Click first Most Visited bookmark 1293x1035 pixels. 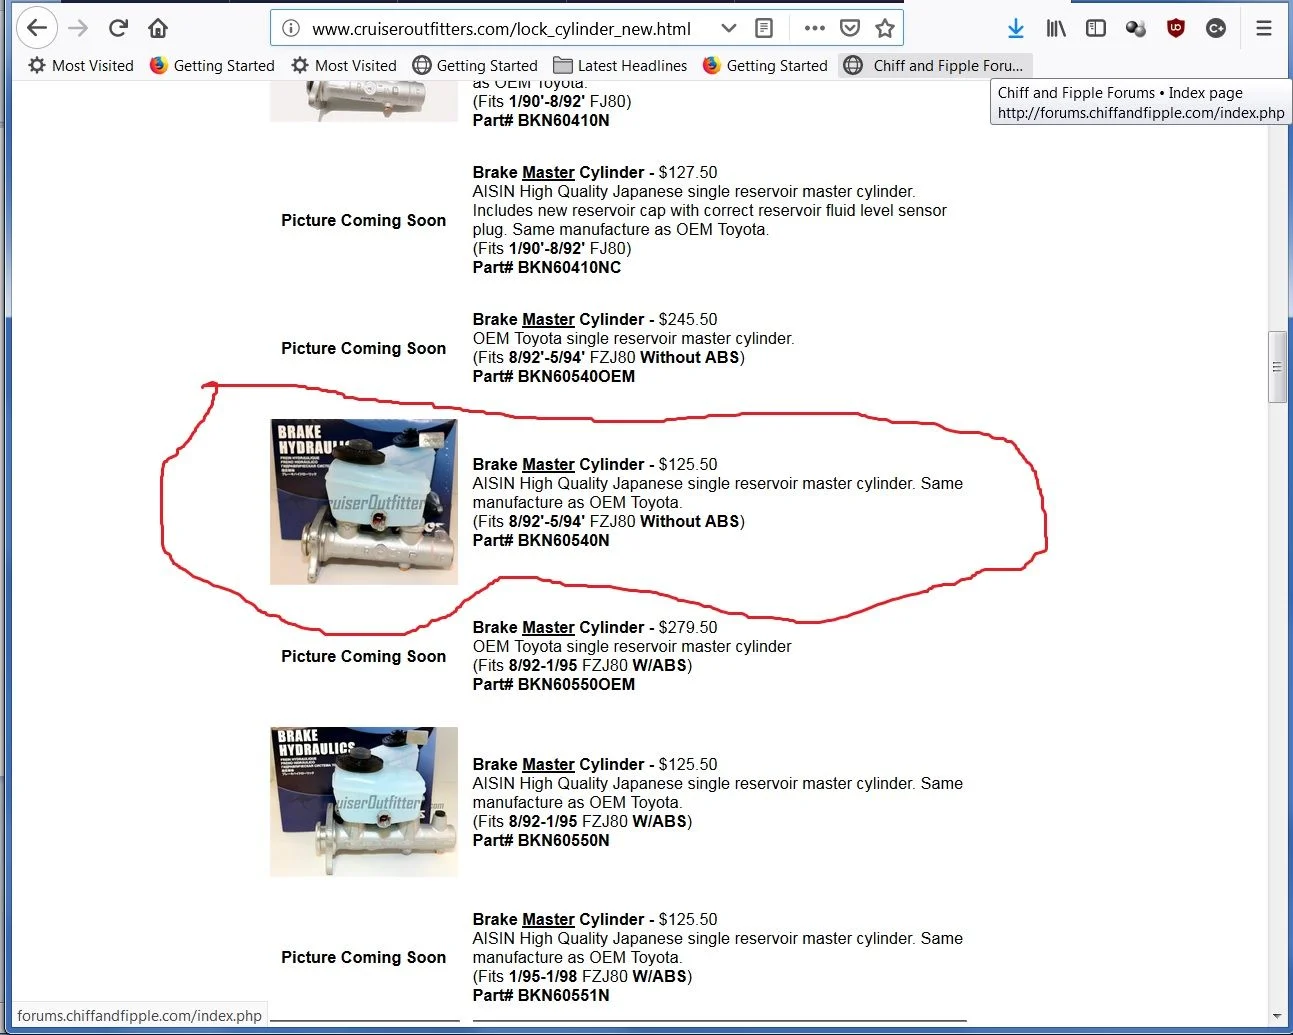81,65
